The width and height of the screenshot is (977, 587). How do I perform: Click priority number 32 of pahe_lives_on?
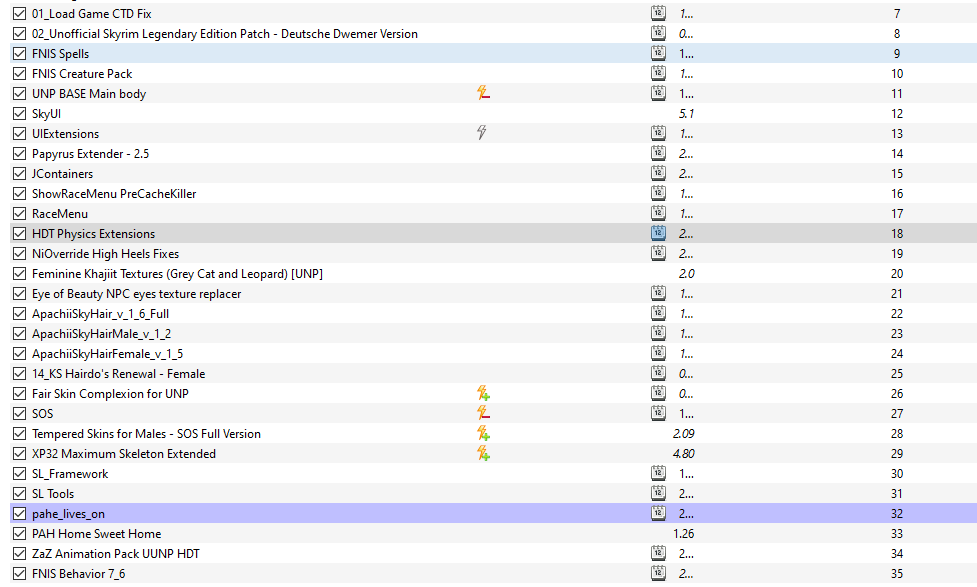click(897, 513)
